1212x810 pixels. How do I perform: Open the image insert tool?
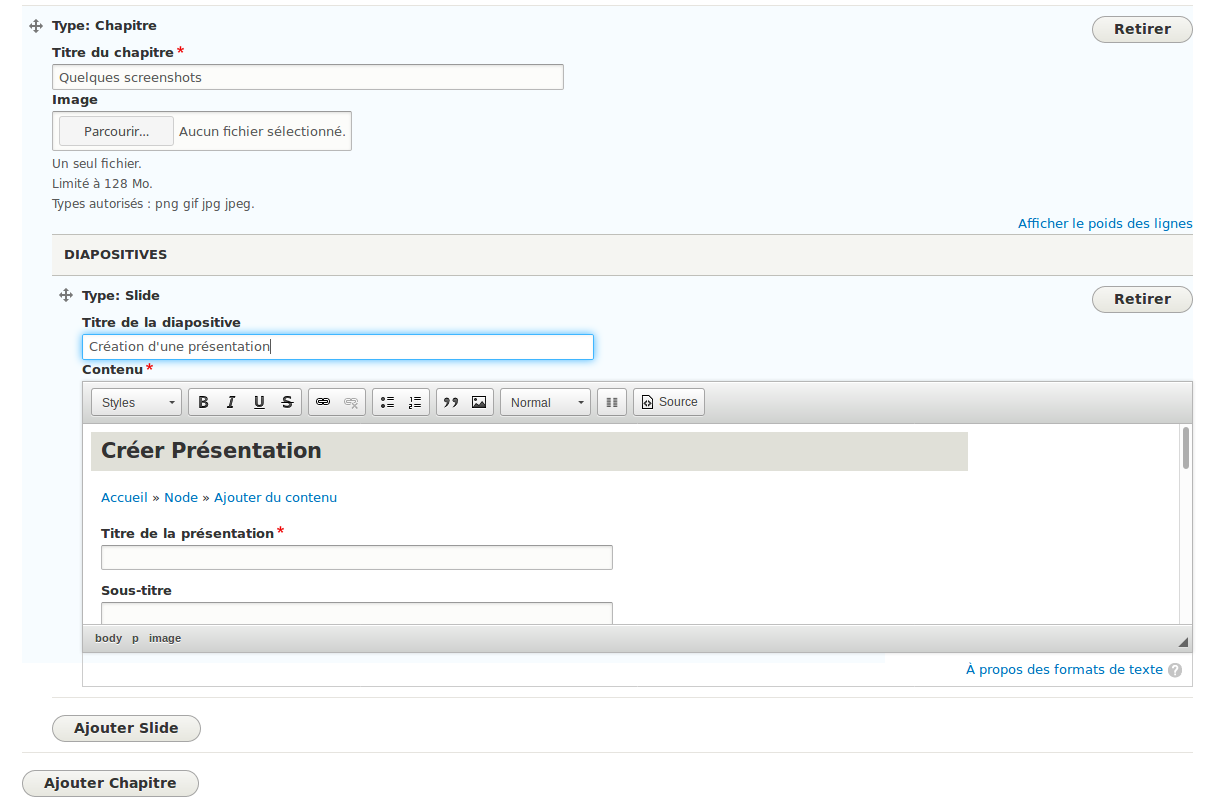point(479,402)
